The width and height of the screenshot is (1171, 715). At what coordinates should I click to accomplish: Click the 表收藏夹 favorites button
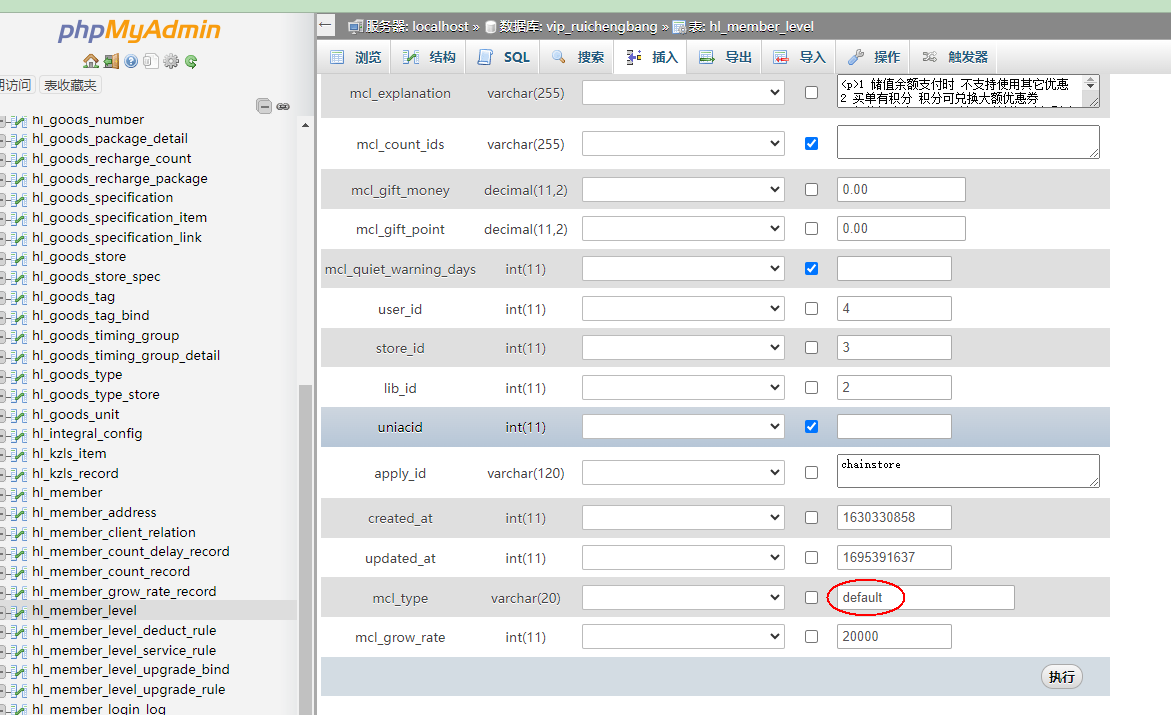pos(70,85)
